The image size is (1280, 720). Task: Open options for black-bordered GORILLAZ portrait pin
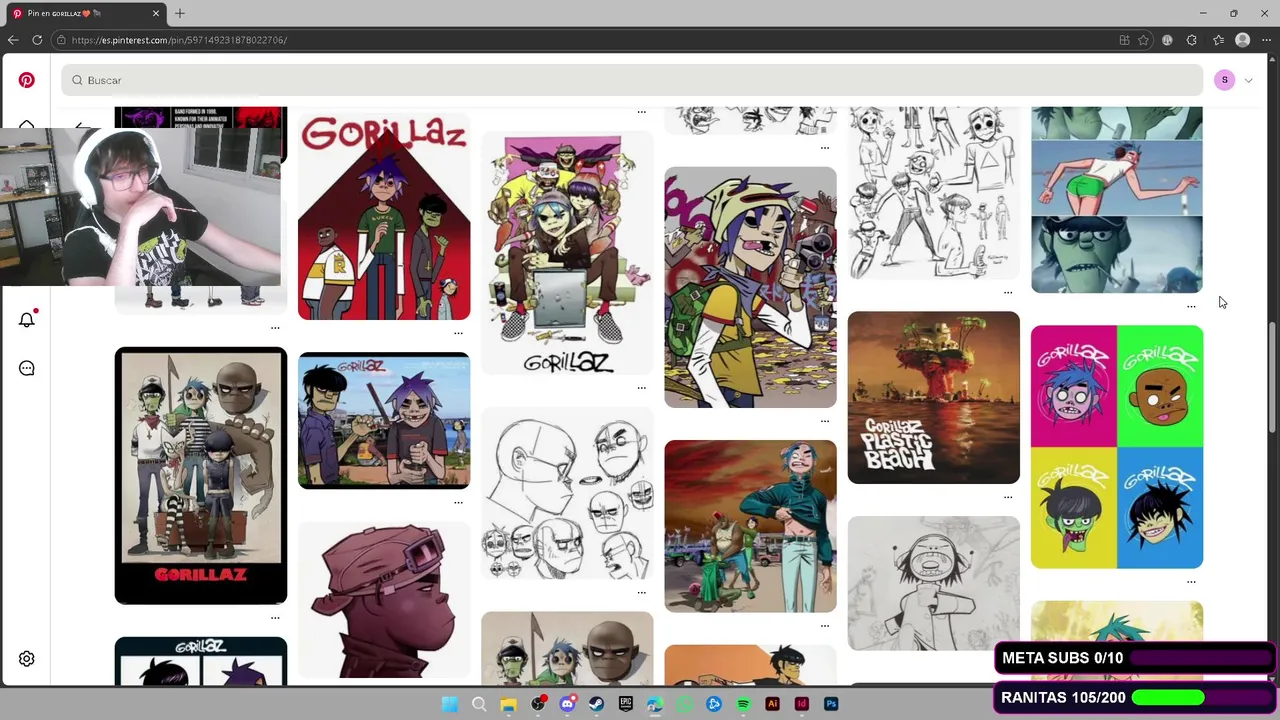(275, 618)
